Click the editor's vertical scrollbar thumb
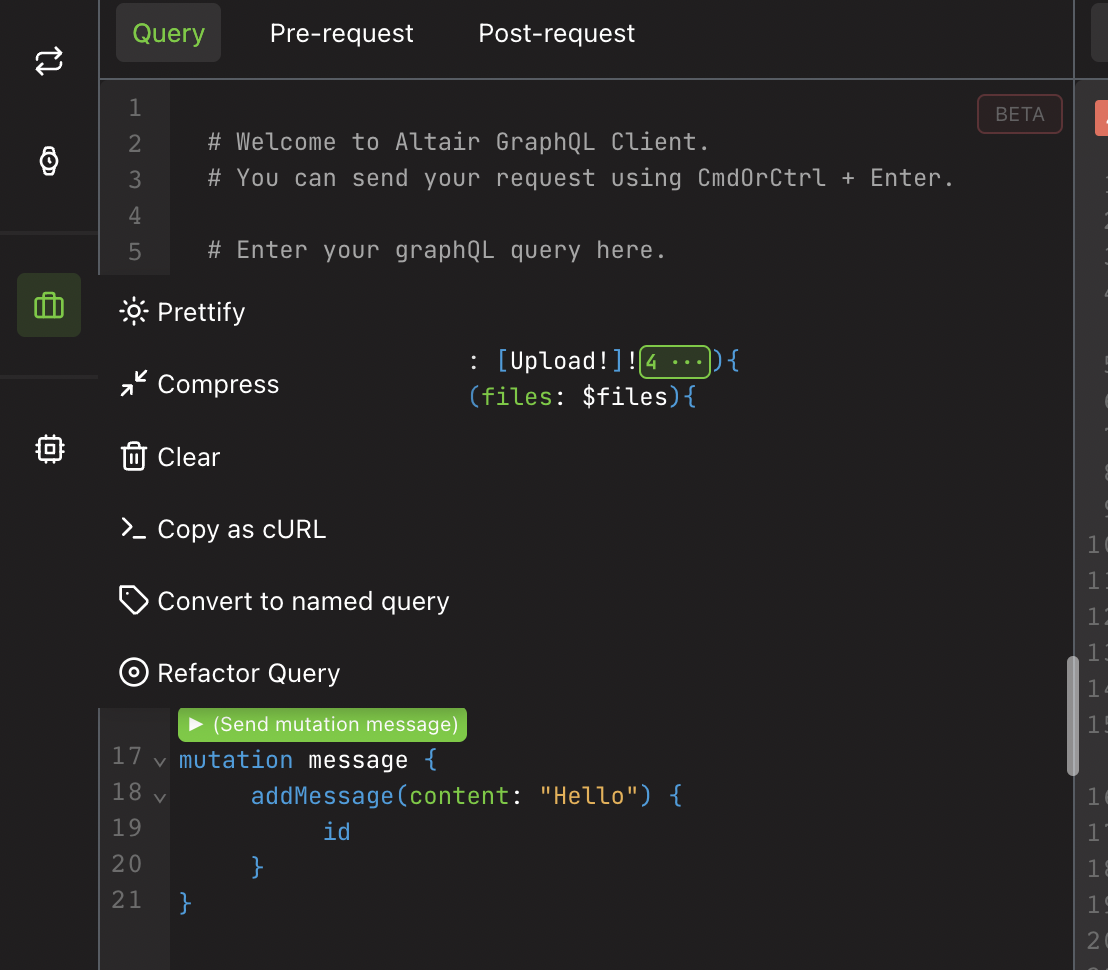 pos(1072,715)
